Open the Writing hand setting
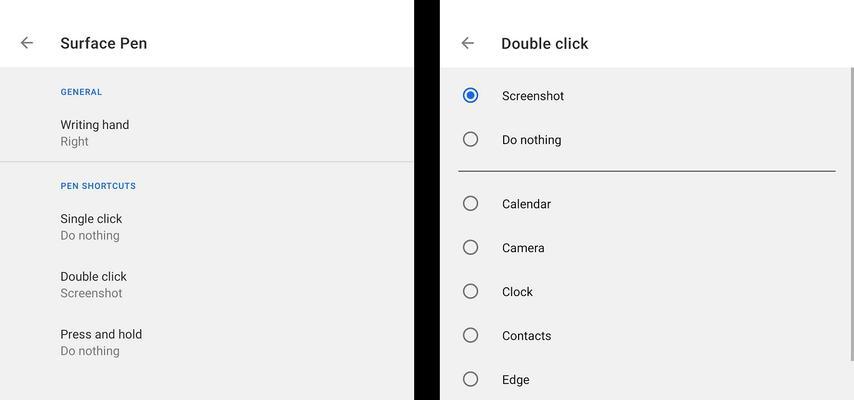This screenshot has height=400, width=854. [x=206, y=133]
